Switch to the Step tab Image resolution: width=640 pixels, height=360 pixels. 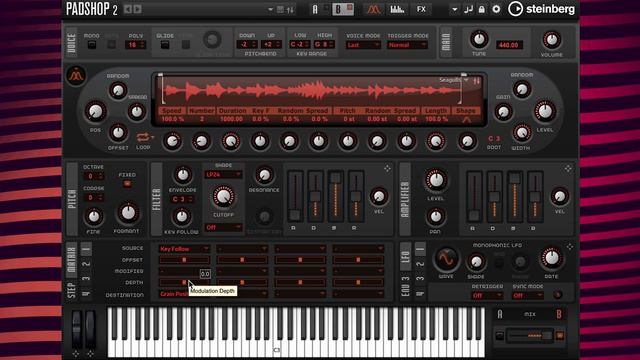pos(71,289)
